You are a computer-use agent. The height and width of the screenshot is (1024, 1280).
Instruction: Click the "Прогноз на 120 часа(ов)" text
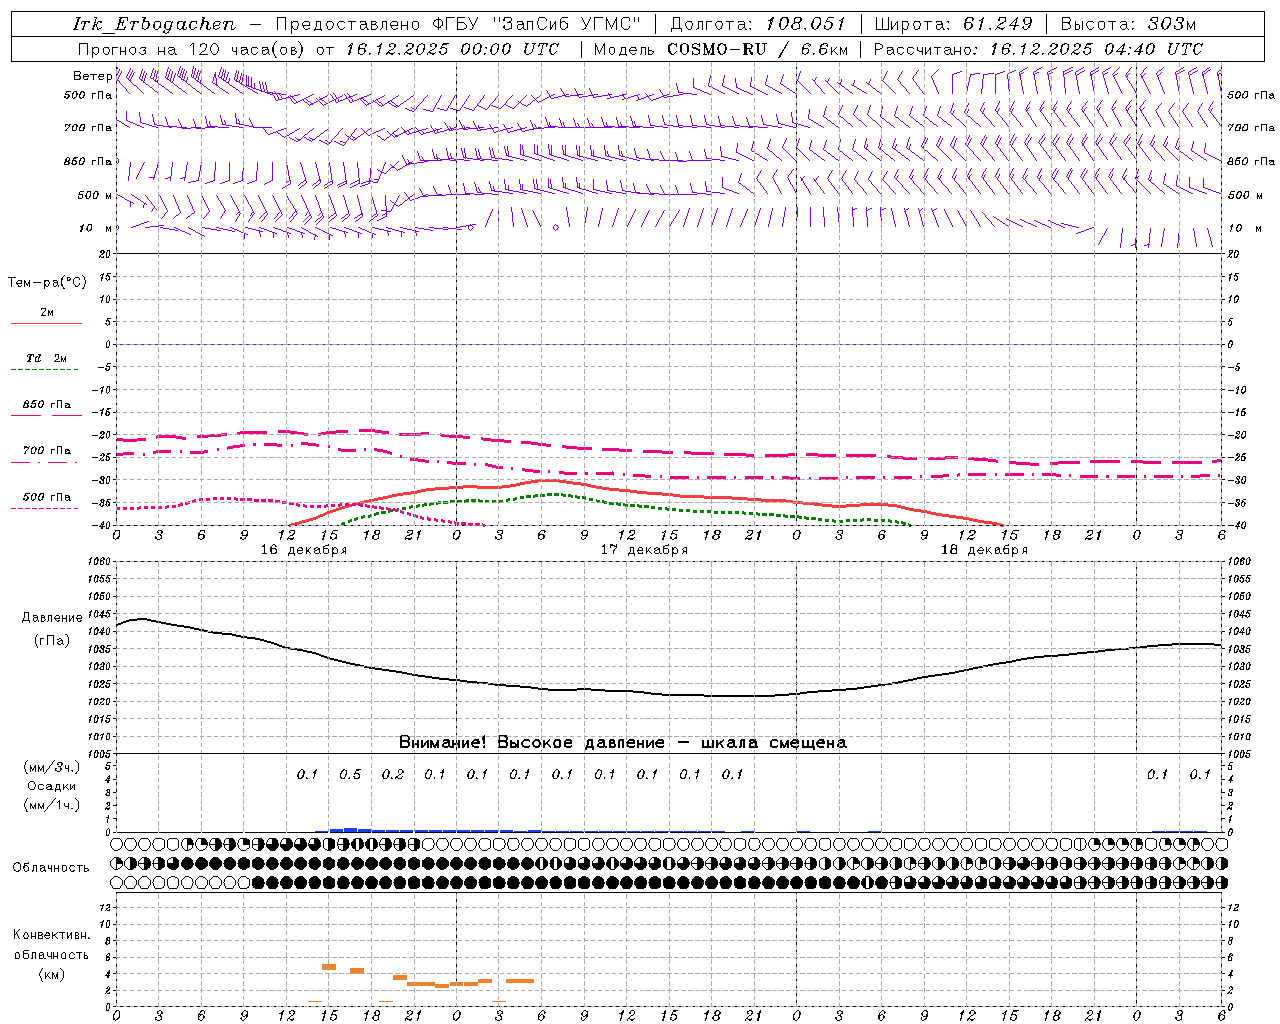pyautogui.click(x=193, y=49)
